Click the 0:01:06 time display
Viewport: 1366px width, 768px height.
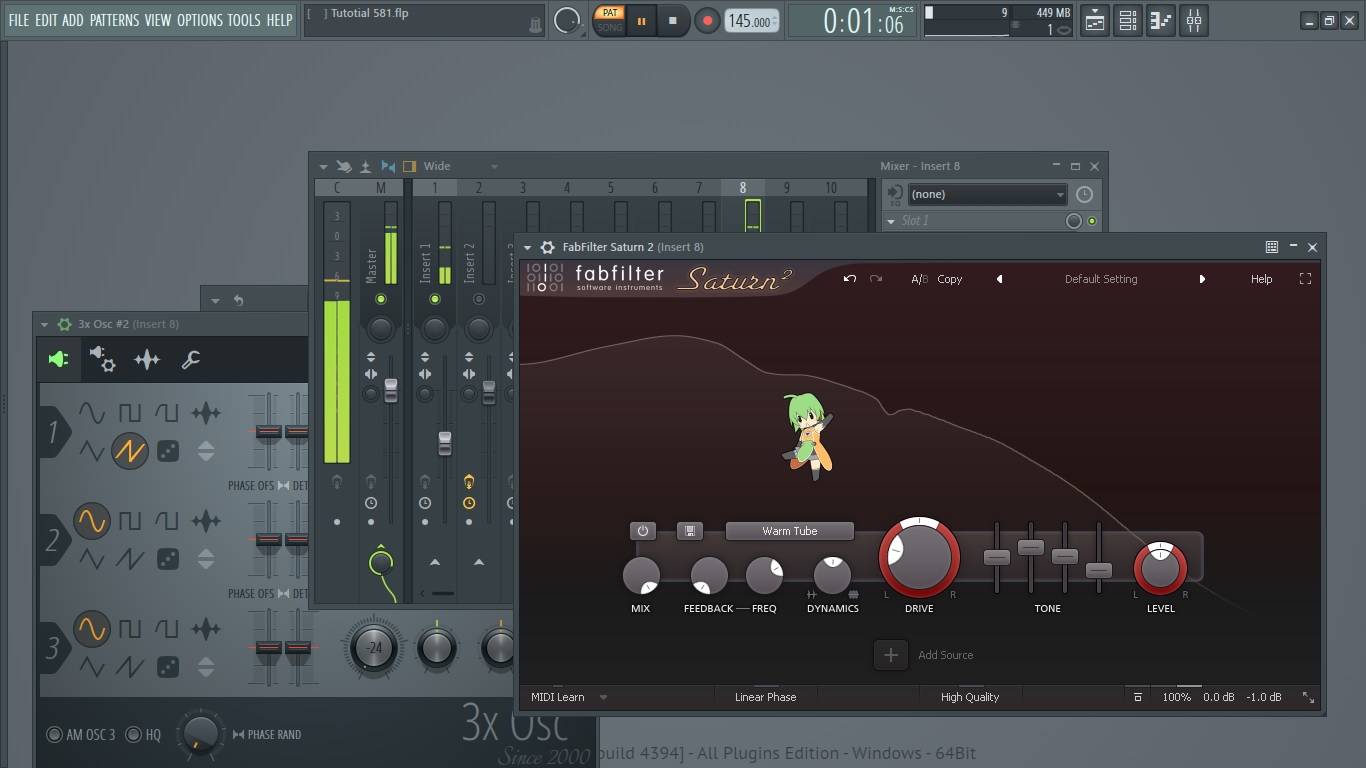[863, 21]
